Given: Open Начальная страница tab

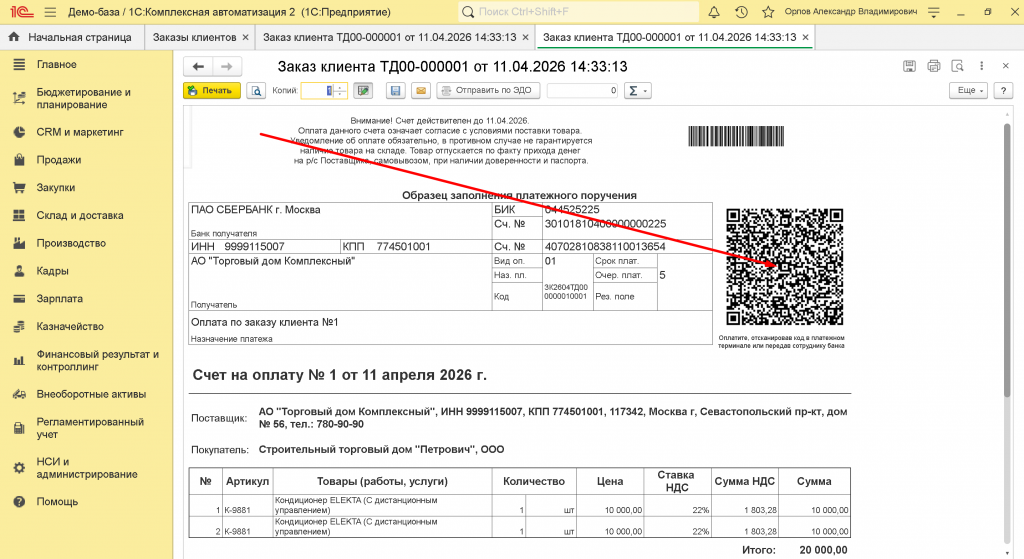Looking at the screenshot, I should [70, 37].
